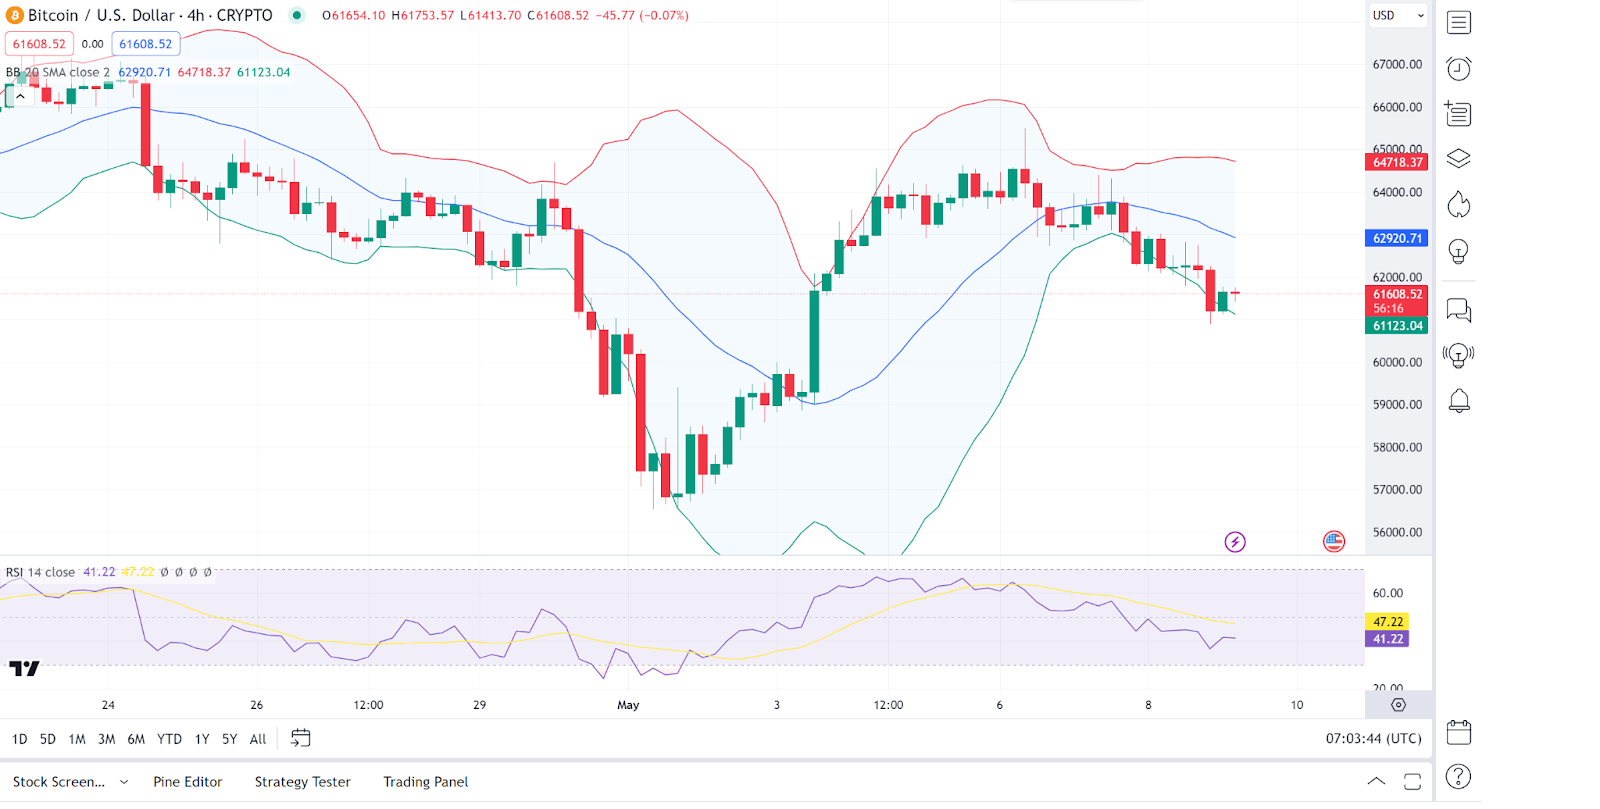Click the May label on time axis
Viewport: 1600px width, 809px height.
tap(628, 705)
